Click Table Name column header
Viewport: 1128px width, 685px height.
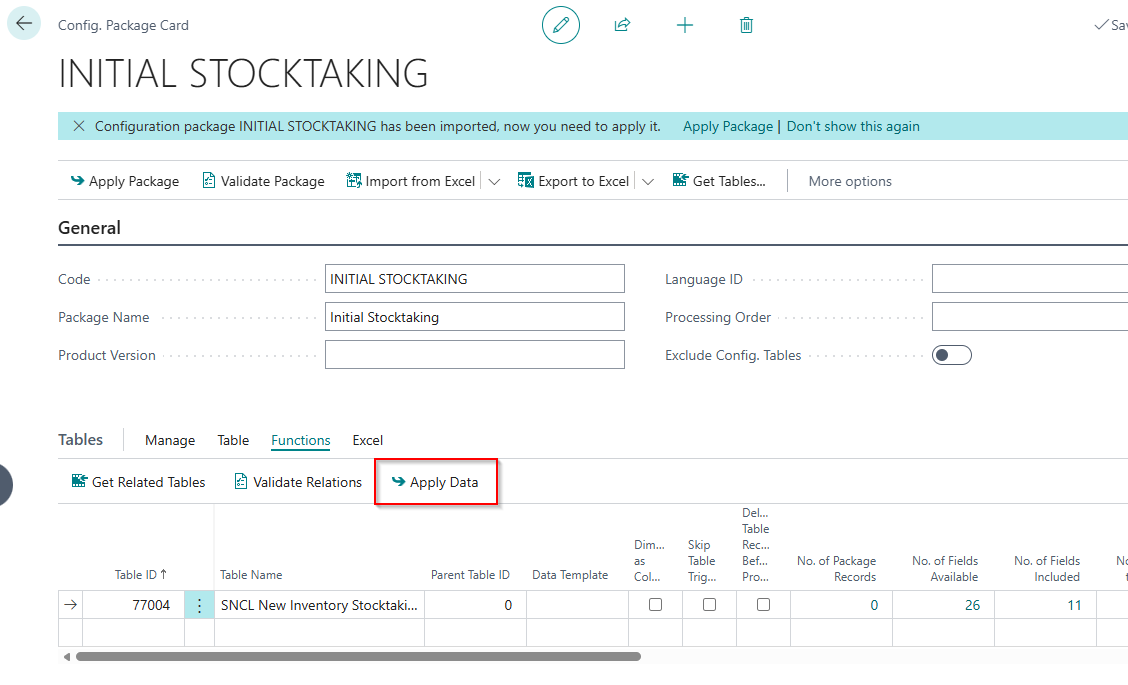(251, 574)
